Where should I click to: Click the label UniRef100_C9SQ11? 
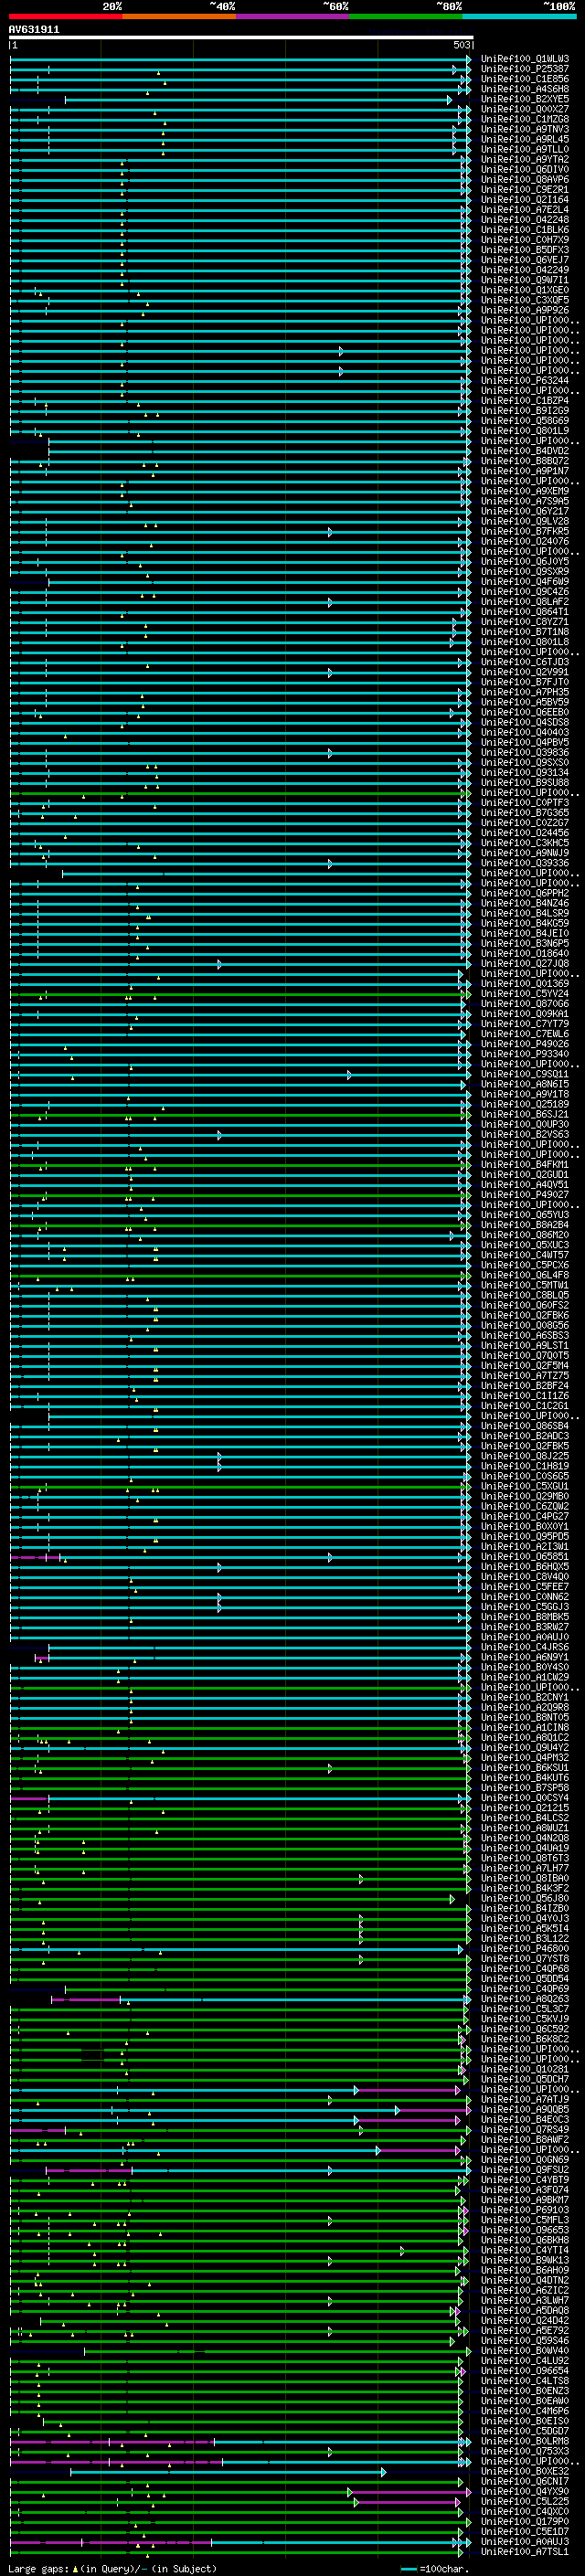tap(525, 1074)
